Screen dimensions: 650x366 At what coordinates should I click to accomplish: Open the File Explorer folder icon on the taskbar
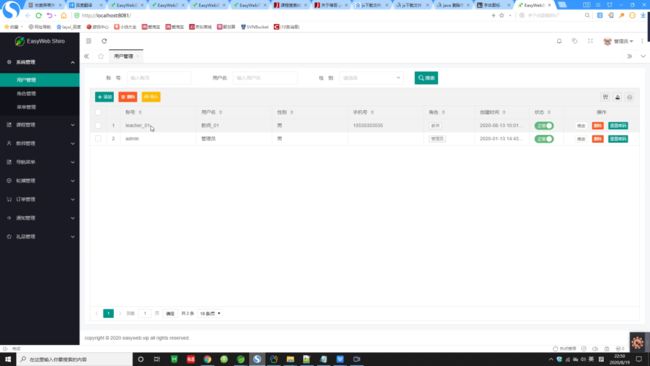290,359
